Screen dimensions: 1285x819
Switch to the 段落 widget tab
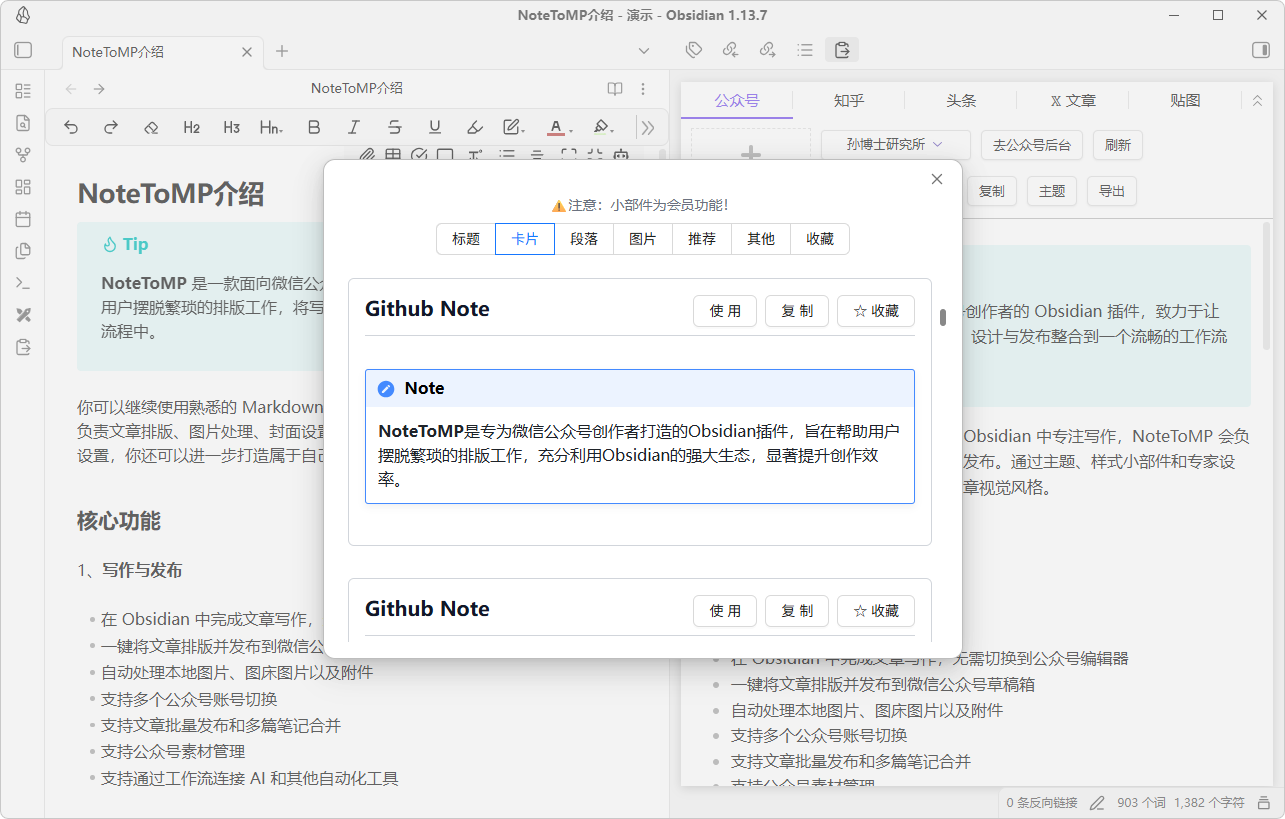[x=584, y=239]
